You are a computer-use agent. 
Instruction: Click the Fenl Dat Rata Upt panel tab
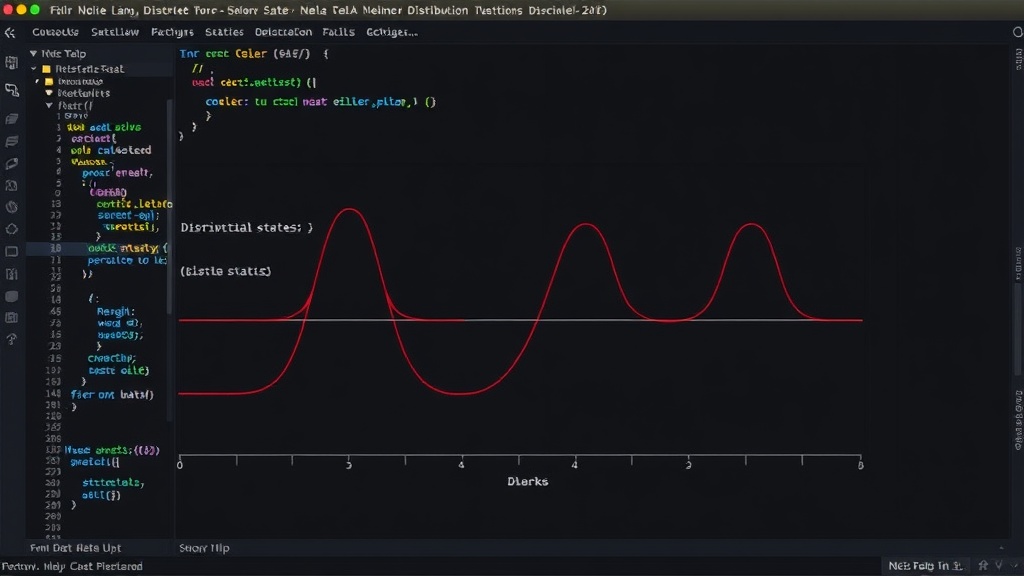[x=76, y=548]
